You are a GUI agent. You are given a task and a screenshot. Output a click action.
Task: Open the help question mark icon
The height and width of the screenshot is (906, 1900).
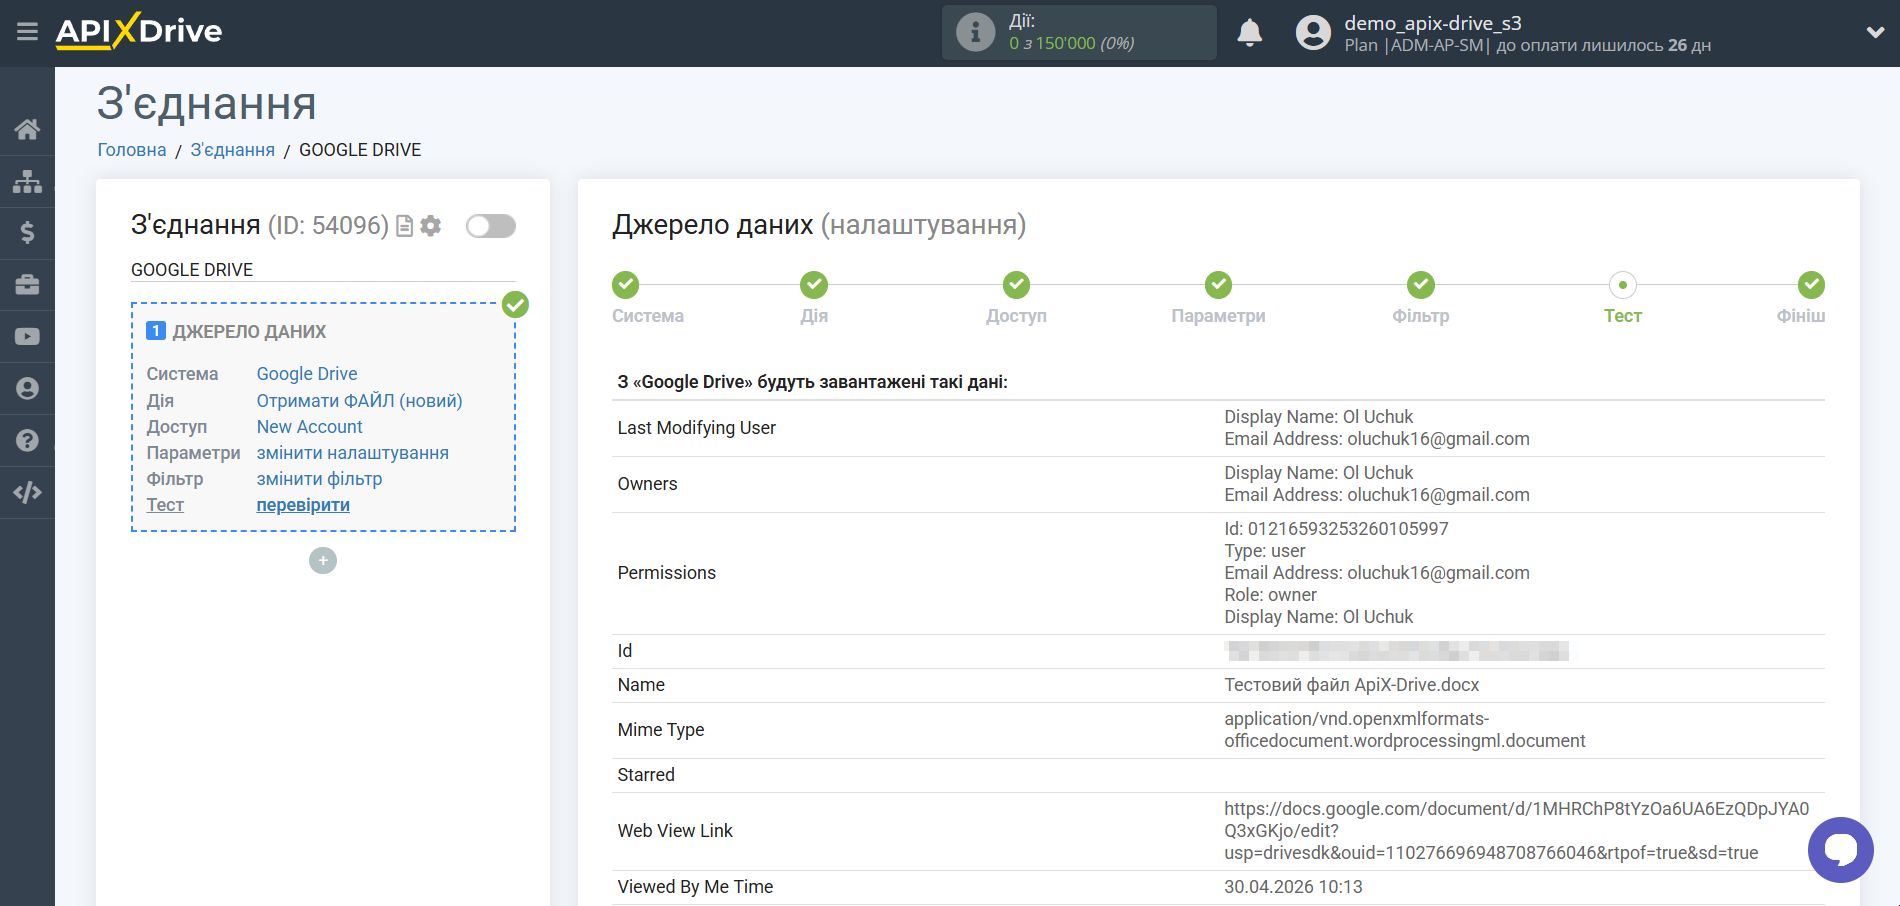[x=27, y=440]
